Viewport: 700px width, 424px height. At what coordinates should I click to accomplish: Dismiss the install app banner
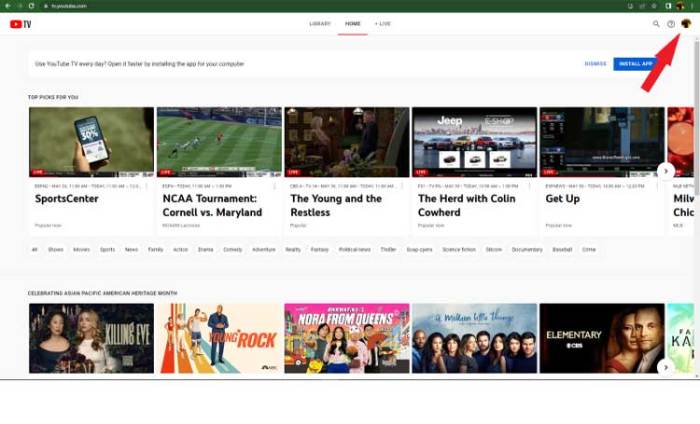pos(596,64)
